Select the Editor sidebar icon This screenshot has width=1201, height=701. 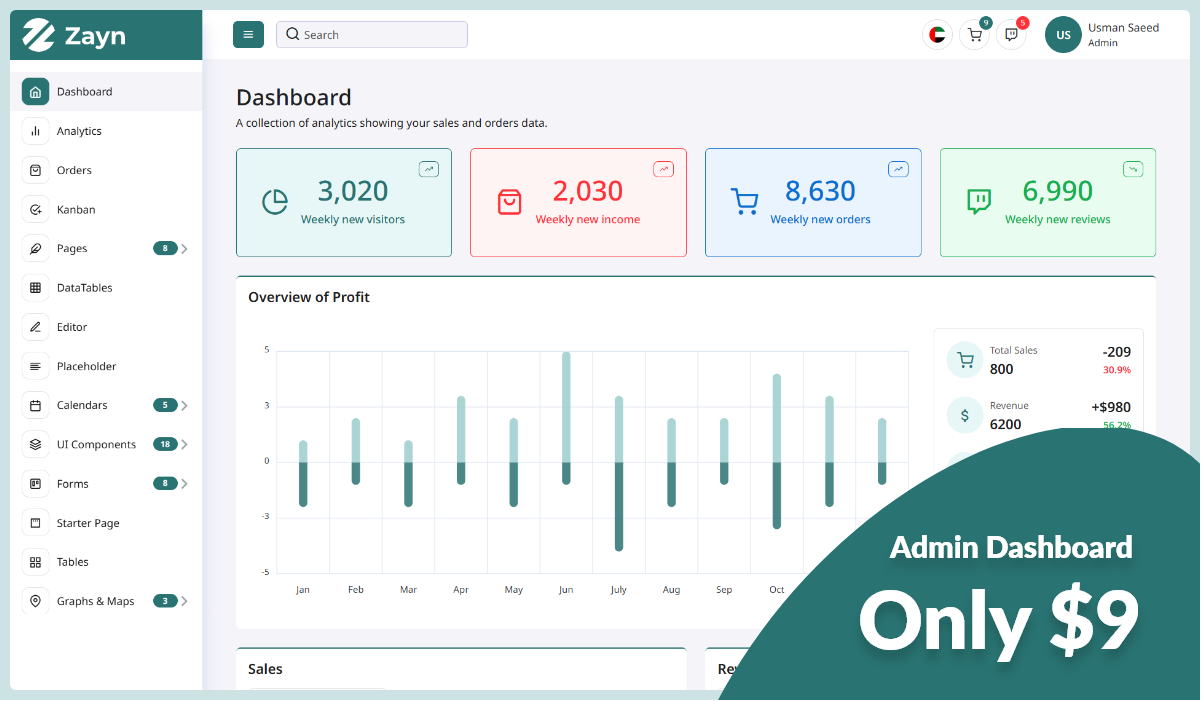(x=35, y=326)
